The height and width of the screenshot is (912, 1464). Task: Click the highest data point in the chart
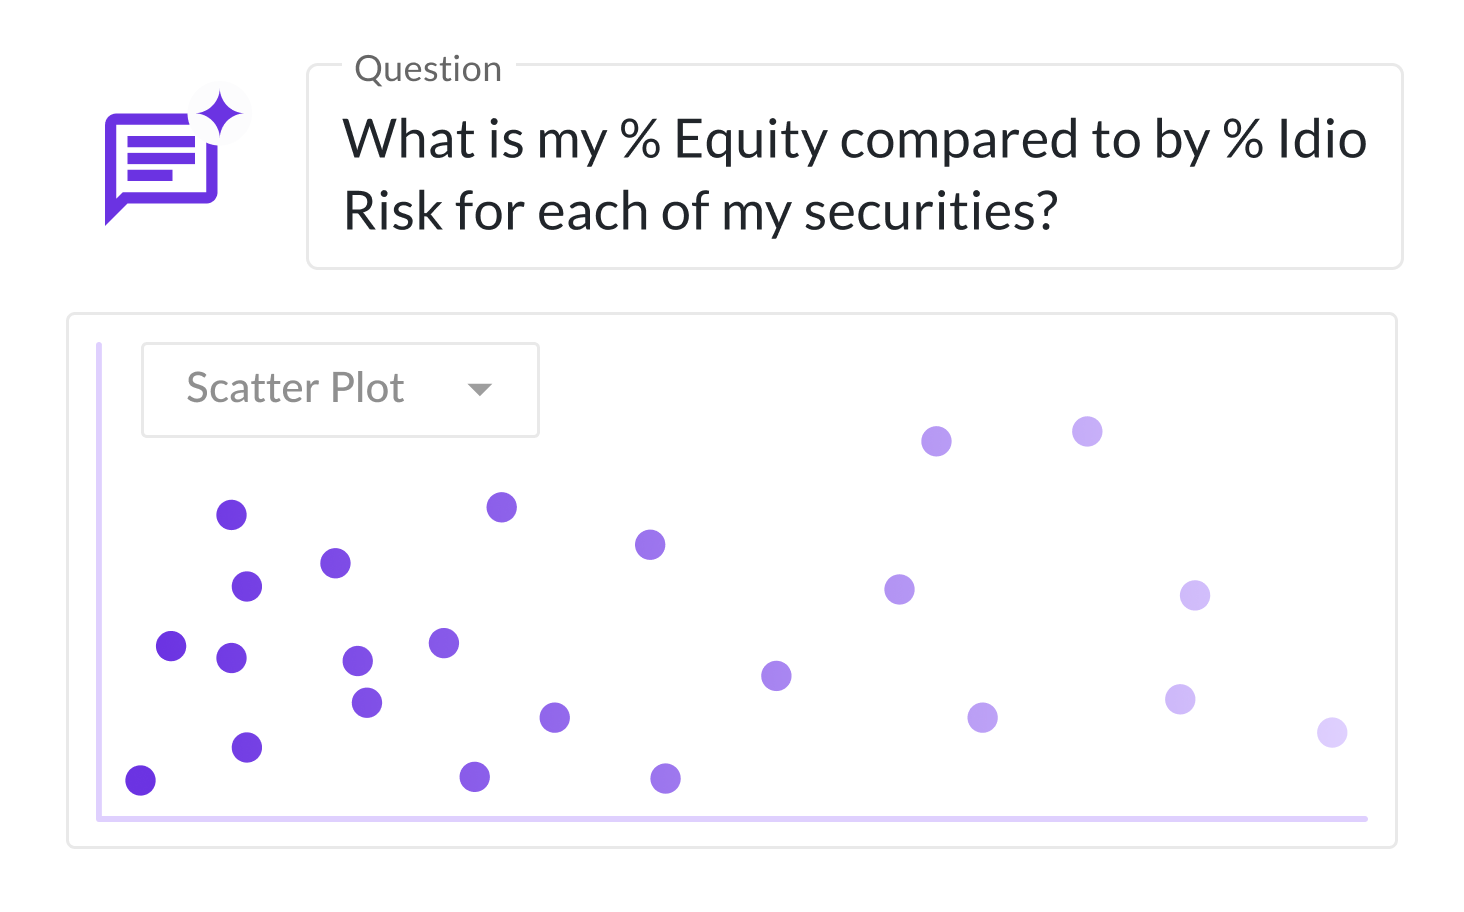point(1087,432)
